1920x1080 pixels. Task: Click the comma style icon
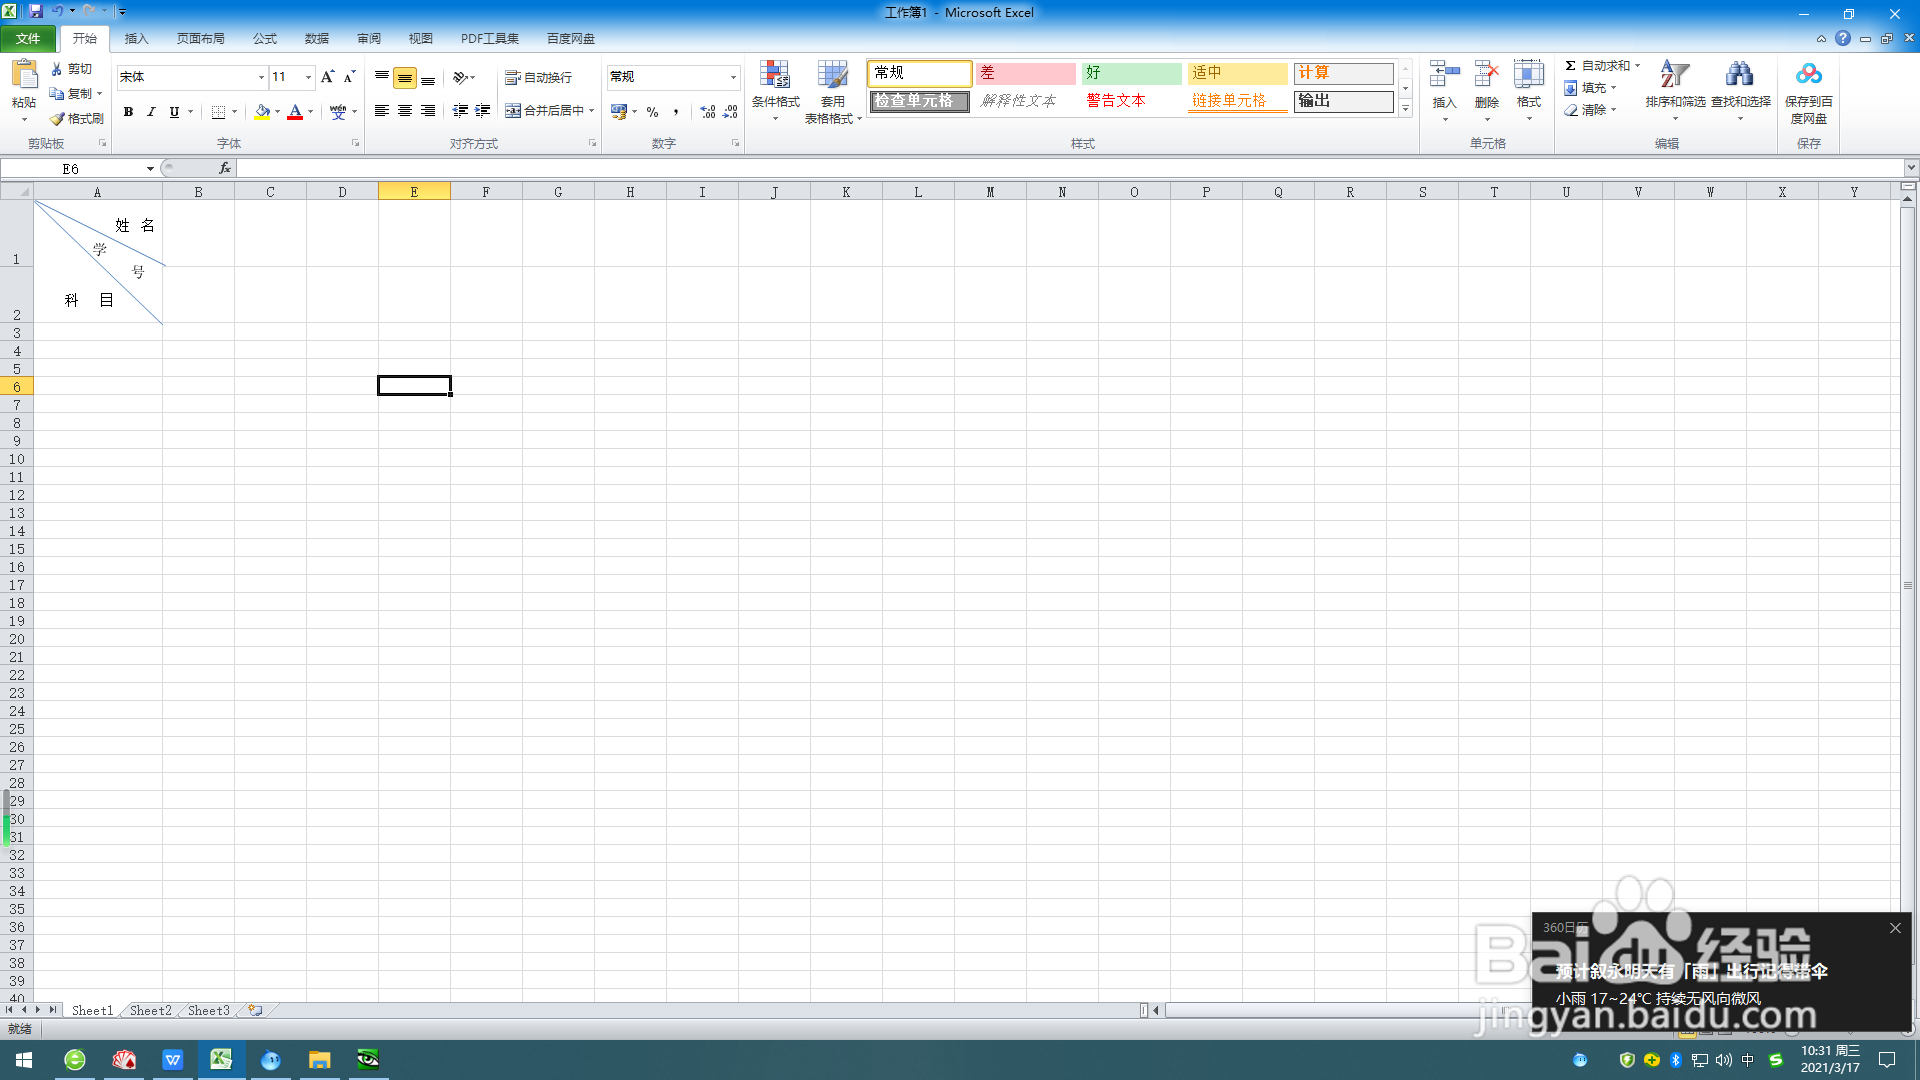point(676,112)
